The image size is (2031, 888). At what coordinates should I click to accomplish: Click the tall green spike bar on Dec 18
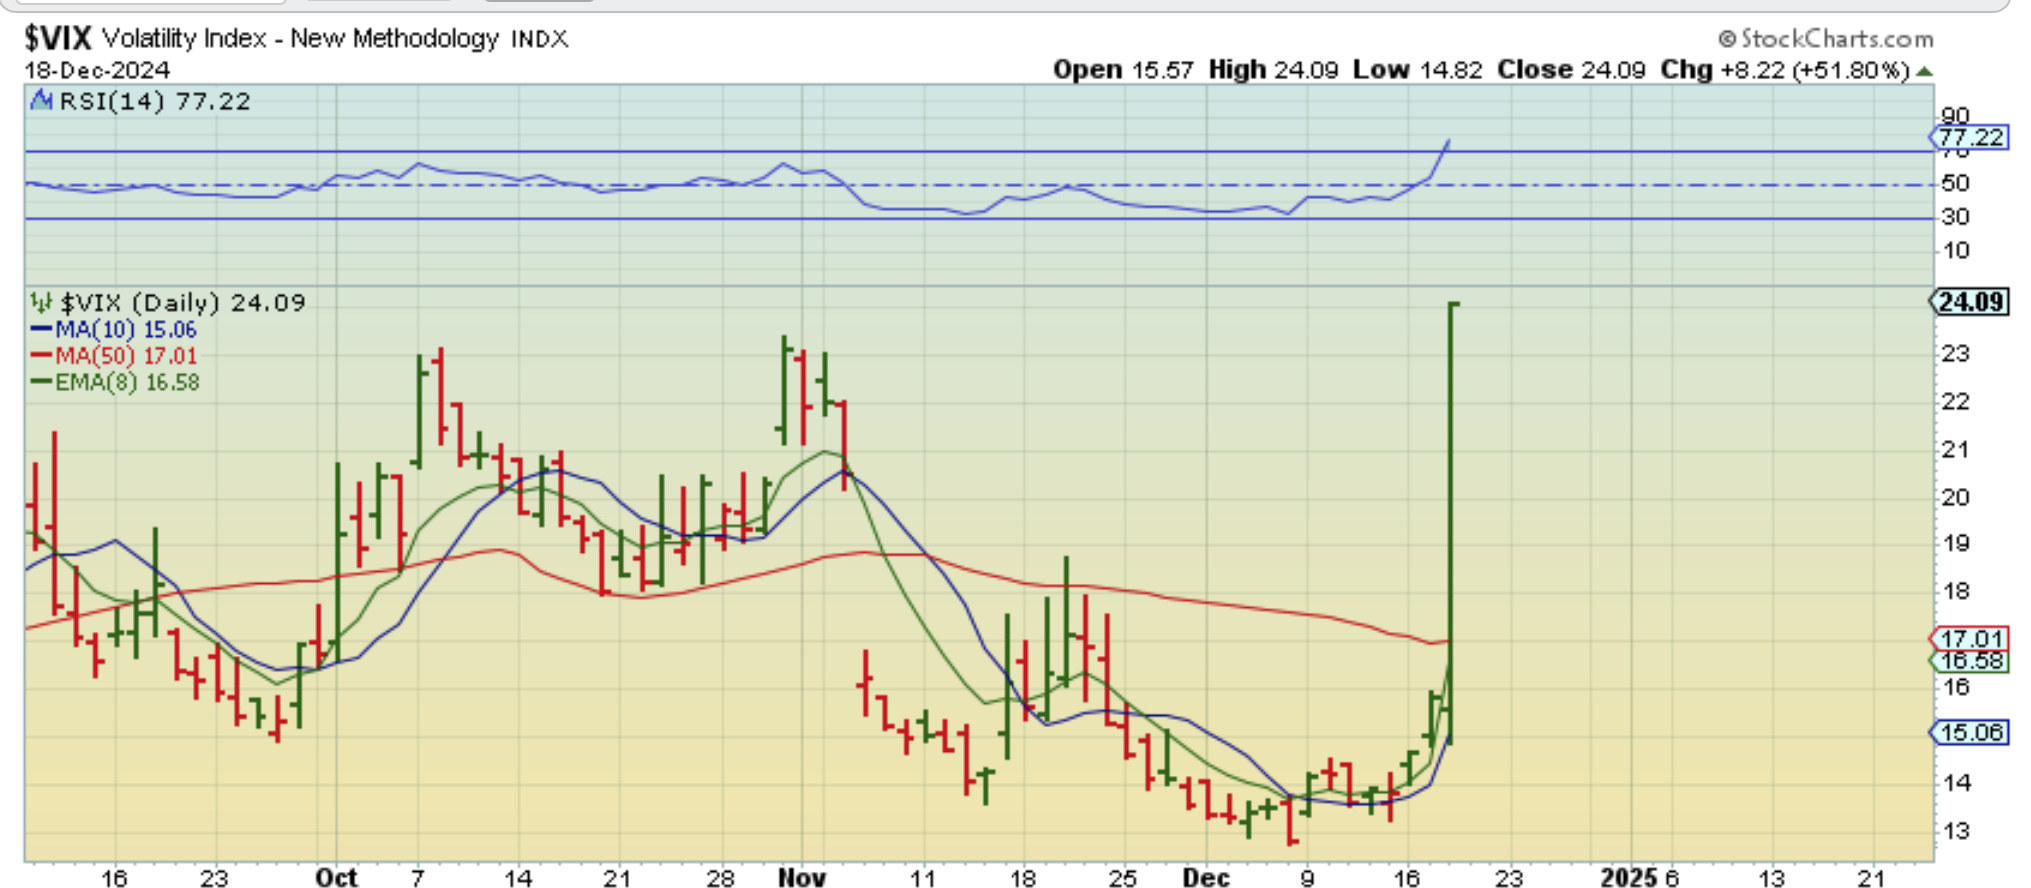1451,520
